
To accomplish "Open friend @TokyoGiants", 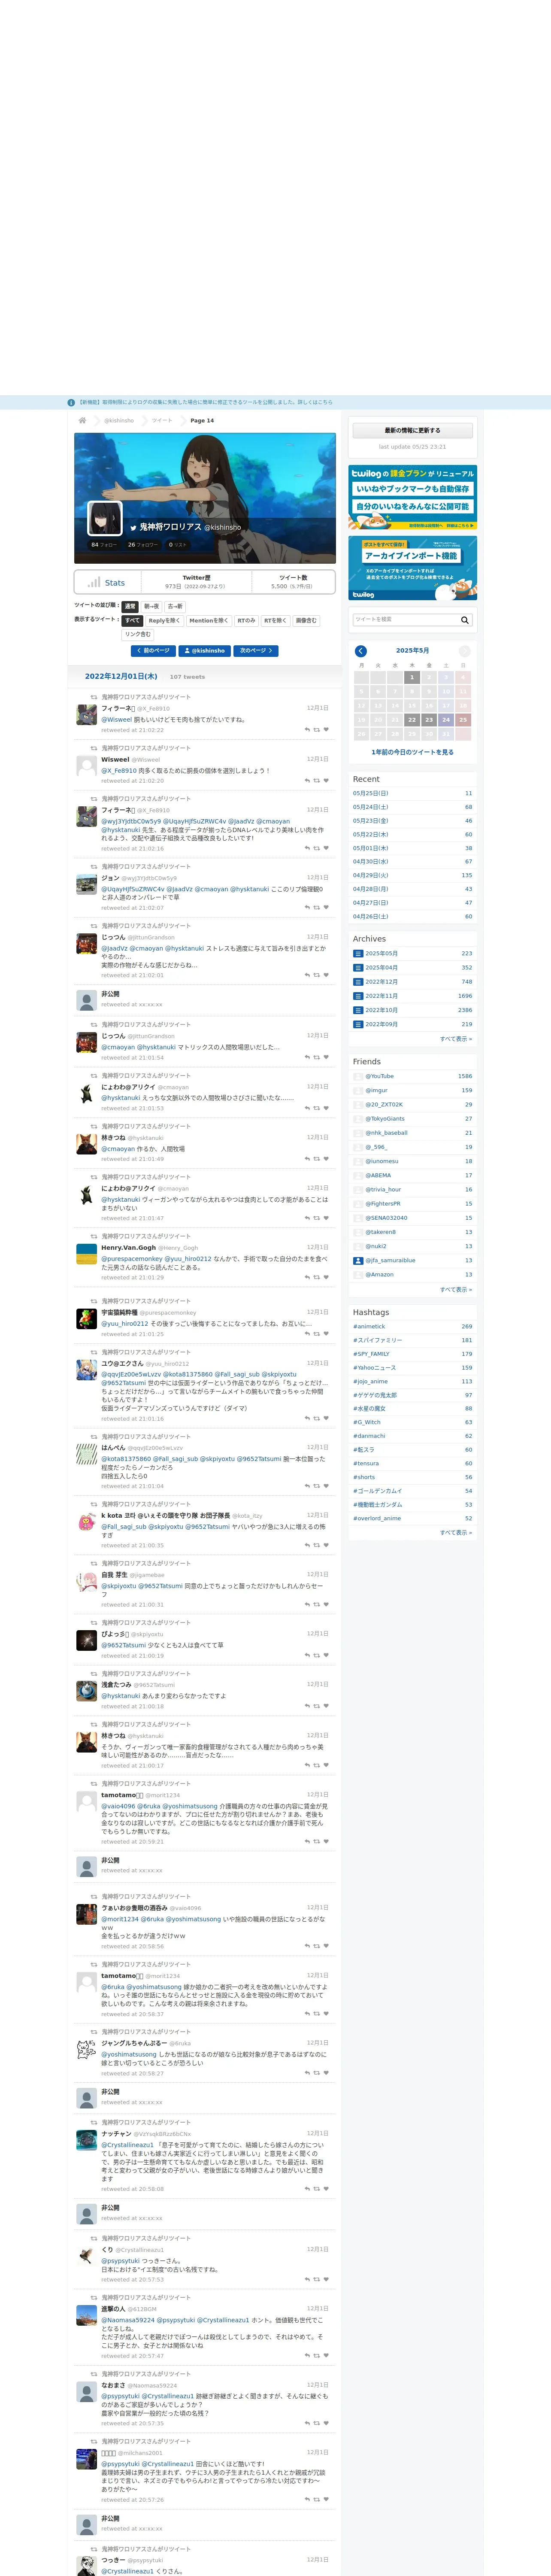I will click(385, 1118).
